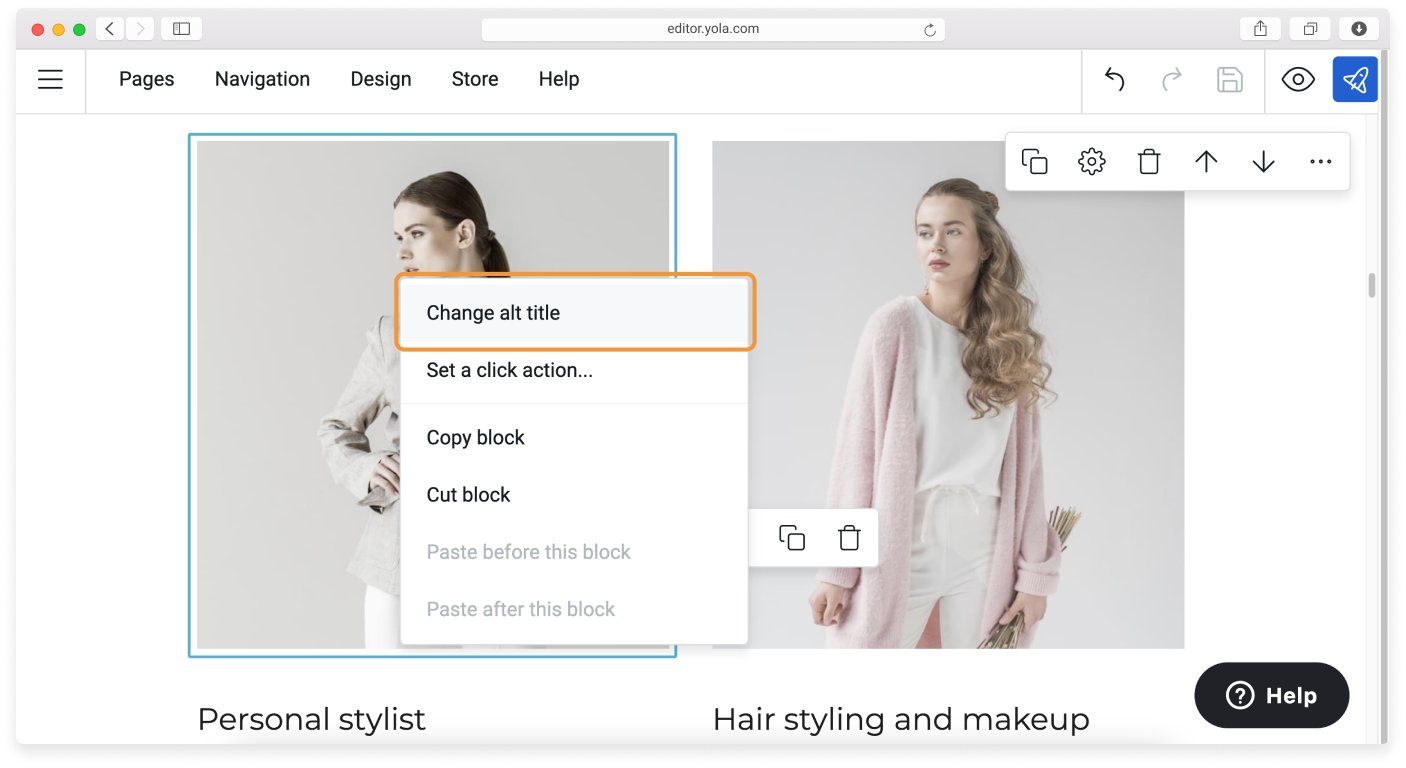Open the Store menu
The height and width of the screenshot is (768, 1406).
pos(474,79)
